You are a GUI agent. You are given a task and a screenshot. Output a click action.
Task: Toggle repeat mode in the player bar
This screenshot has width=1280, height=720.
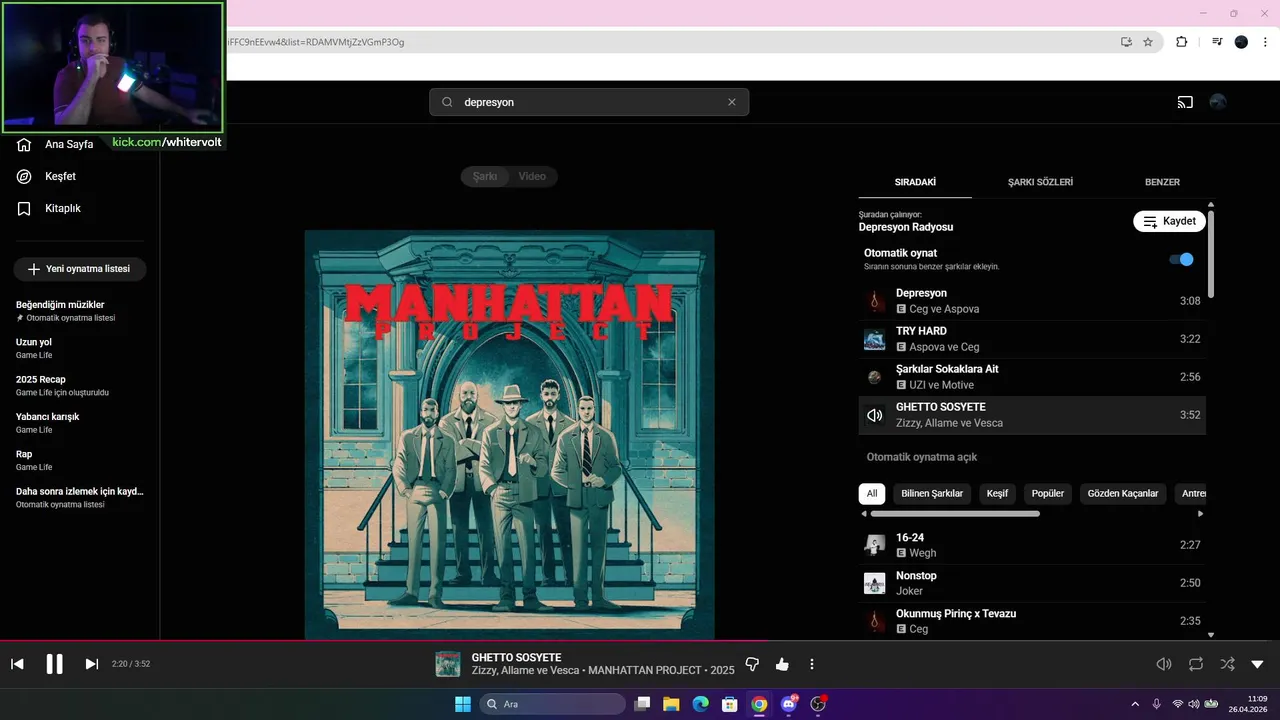point(1196,664)
